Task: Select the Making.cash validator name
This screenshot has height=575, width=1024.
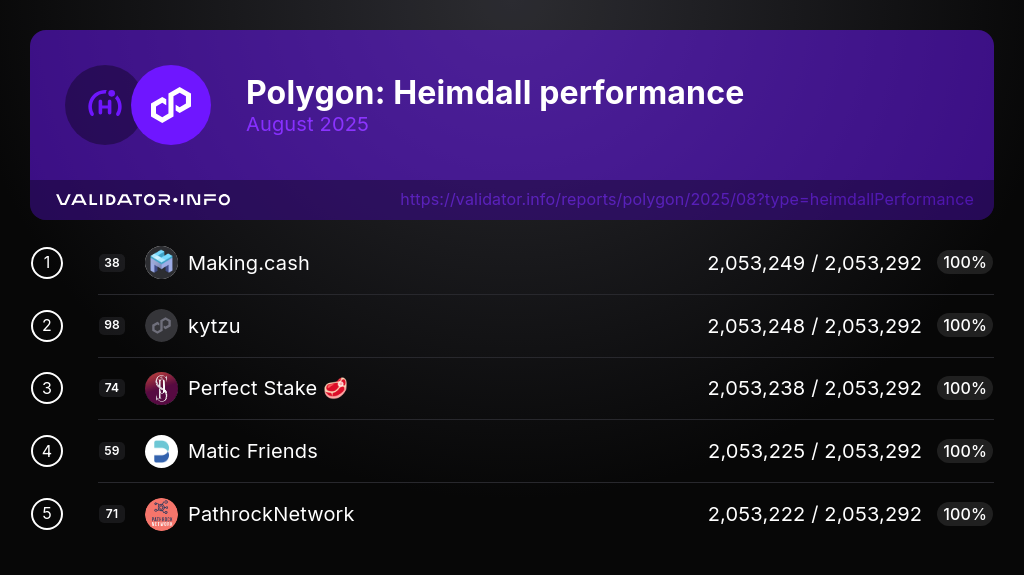Action: [x=248, y=264]
